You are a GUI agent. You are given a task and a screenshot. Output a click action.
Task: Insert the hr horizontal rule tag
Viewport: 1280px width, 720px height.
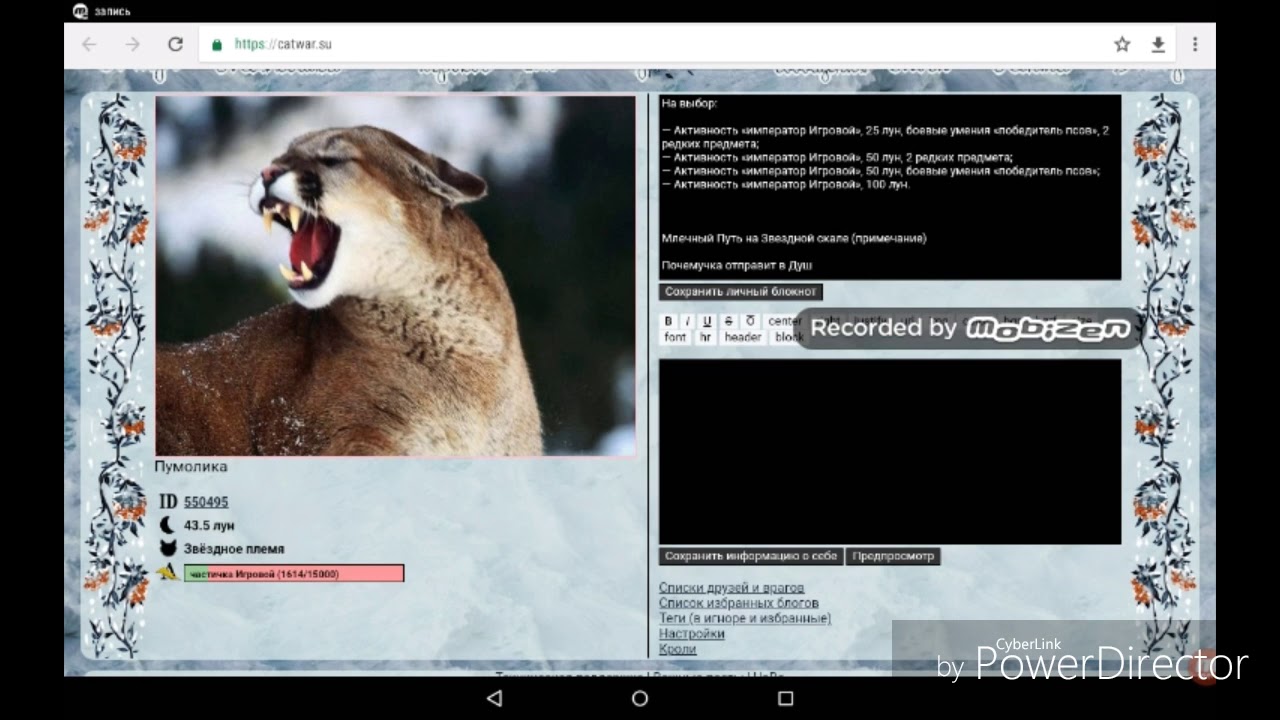coord(706,337)
